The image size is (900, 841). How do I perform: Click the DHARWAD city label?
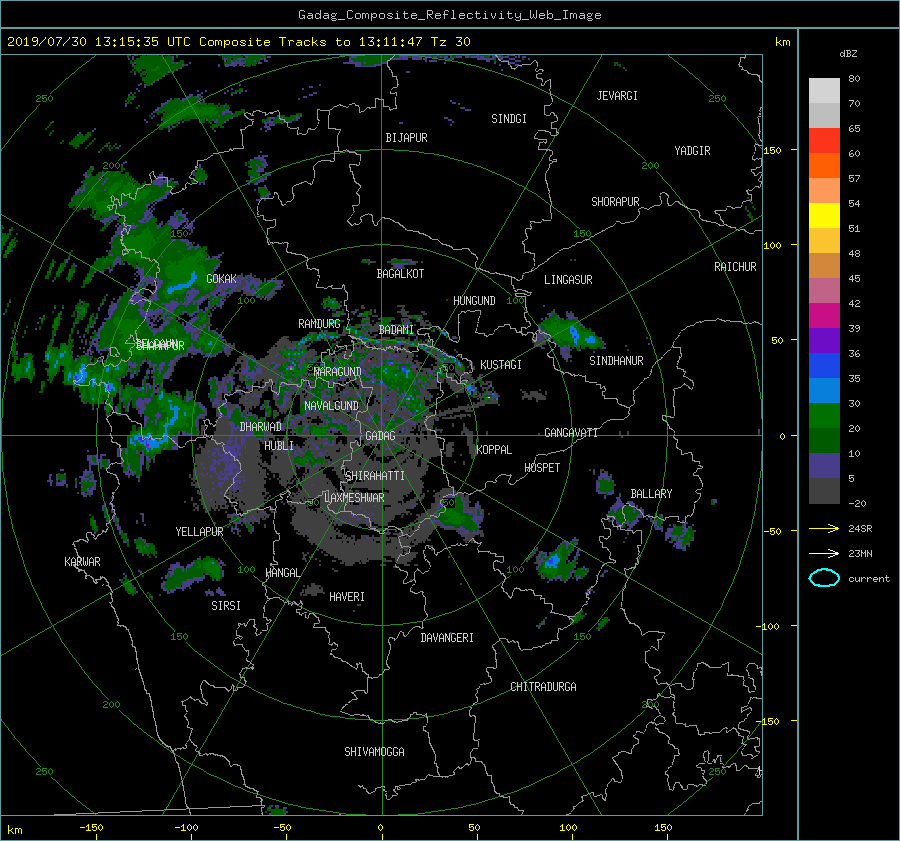pyautogui.click(x=261, y=427)
